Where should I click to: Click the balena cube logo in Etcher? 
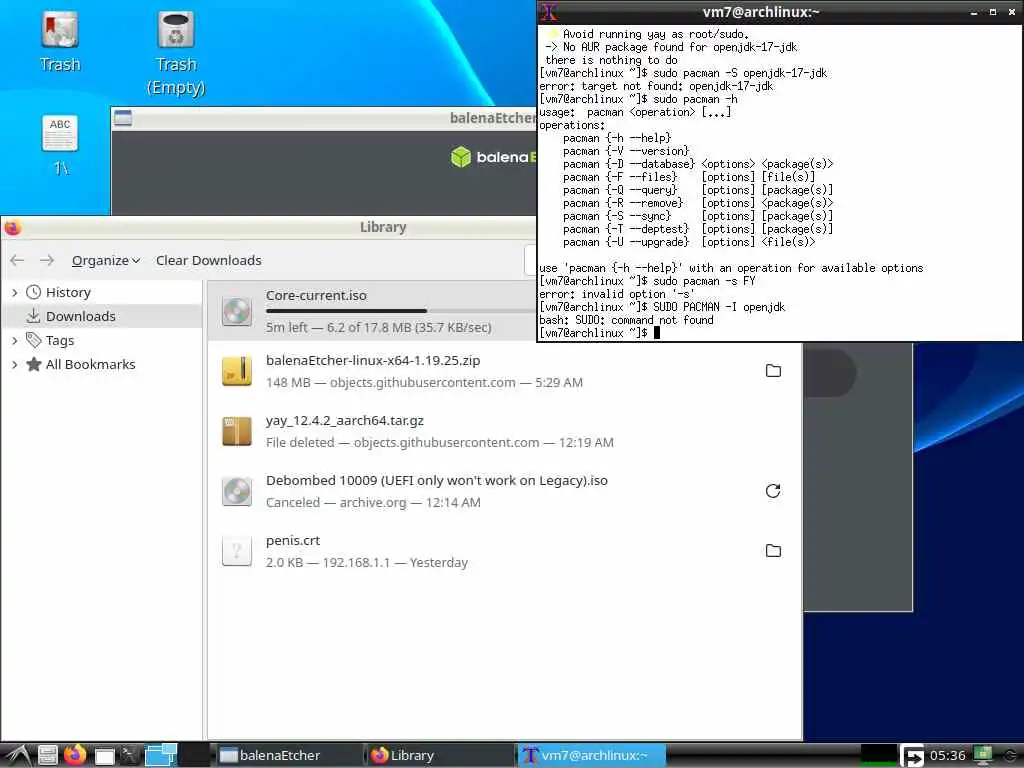pos(460,157)
